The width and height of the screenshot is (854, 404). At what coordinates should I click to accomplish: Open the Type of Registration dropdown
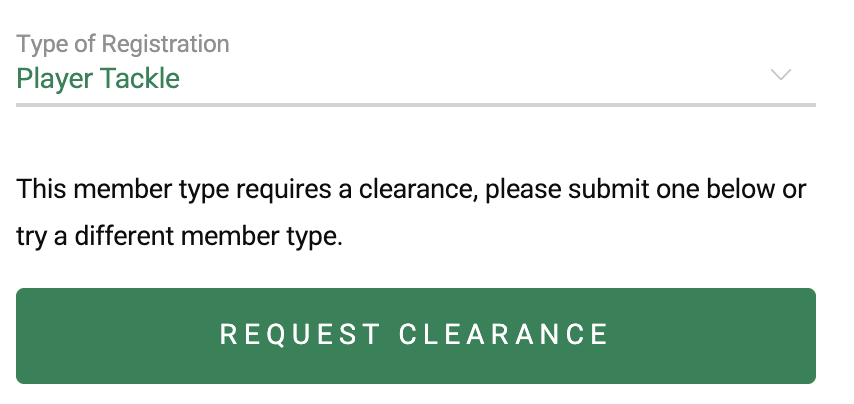[416, 69]
